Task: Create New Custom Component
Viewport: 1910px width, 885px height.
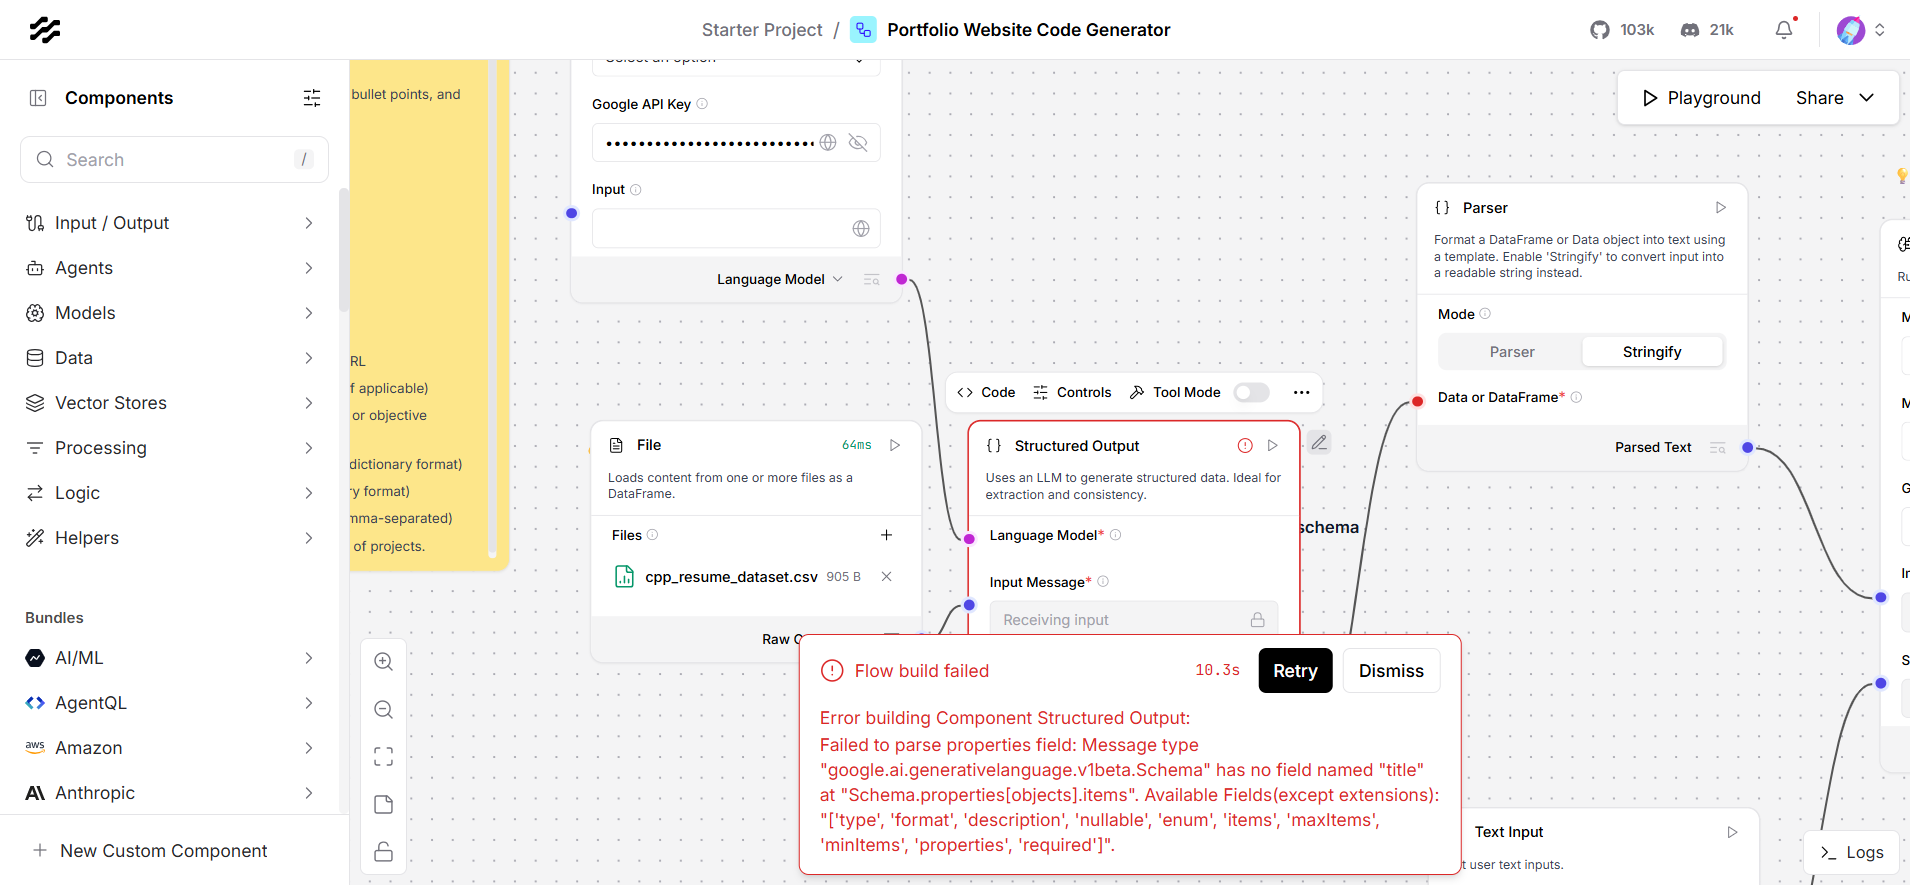Action: click(x=150, y=851)
